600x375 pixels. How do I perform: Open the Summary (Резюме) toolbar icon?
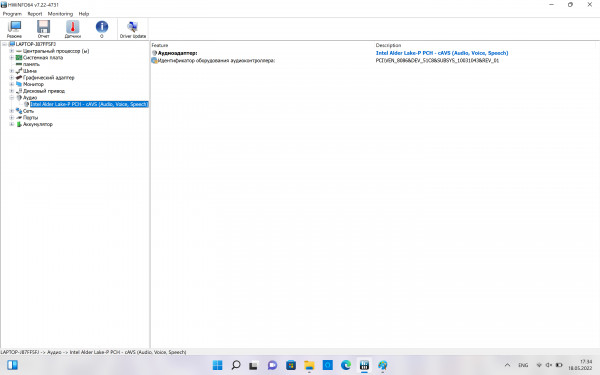15,29
